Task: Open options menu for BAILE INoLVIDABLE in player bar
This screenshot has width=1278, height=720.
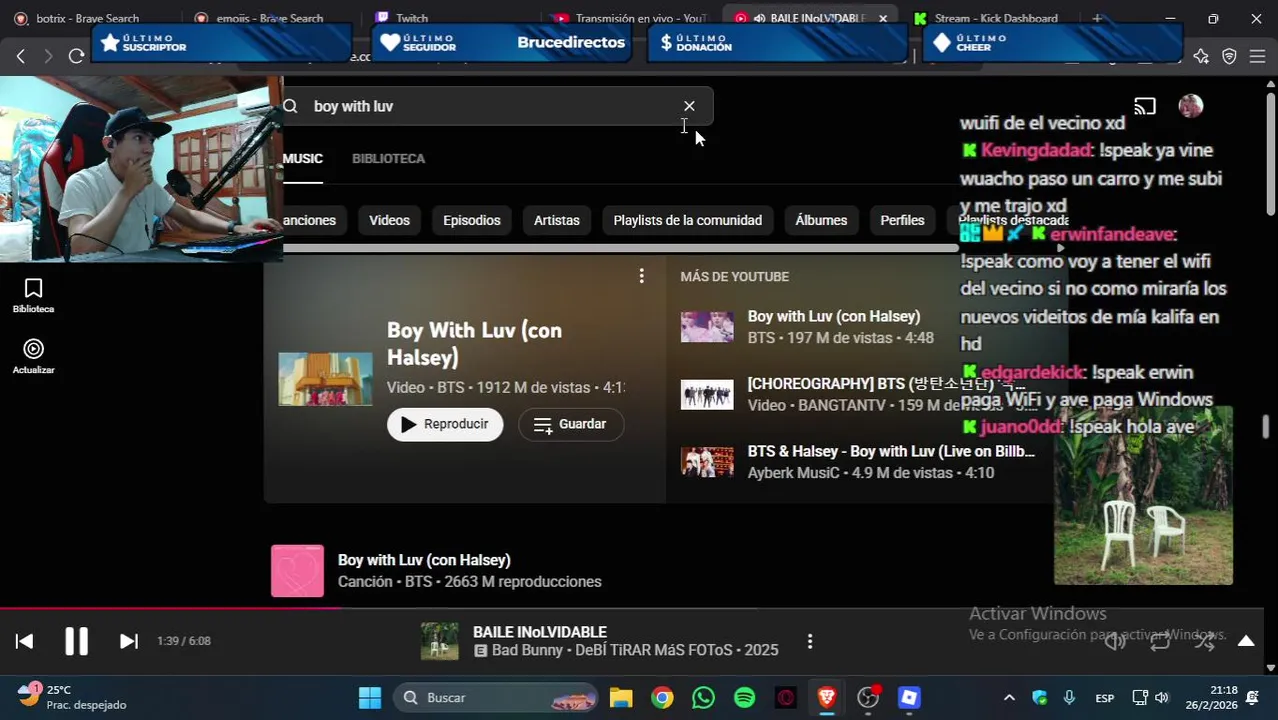Action: 810,641
